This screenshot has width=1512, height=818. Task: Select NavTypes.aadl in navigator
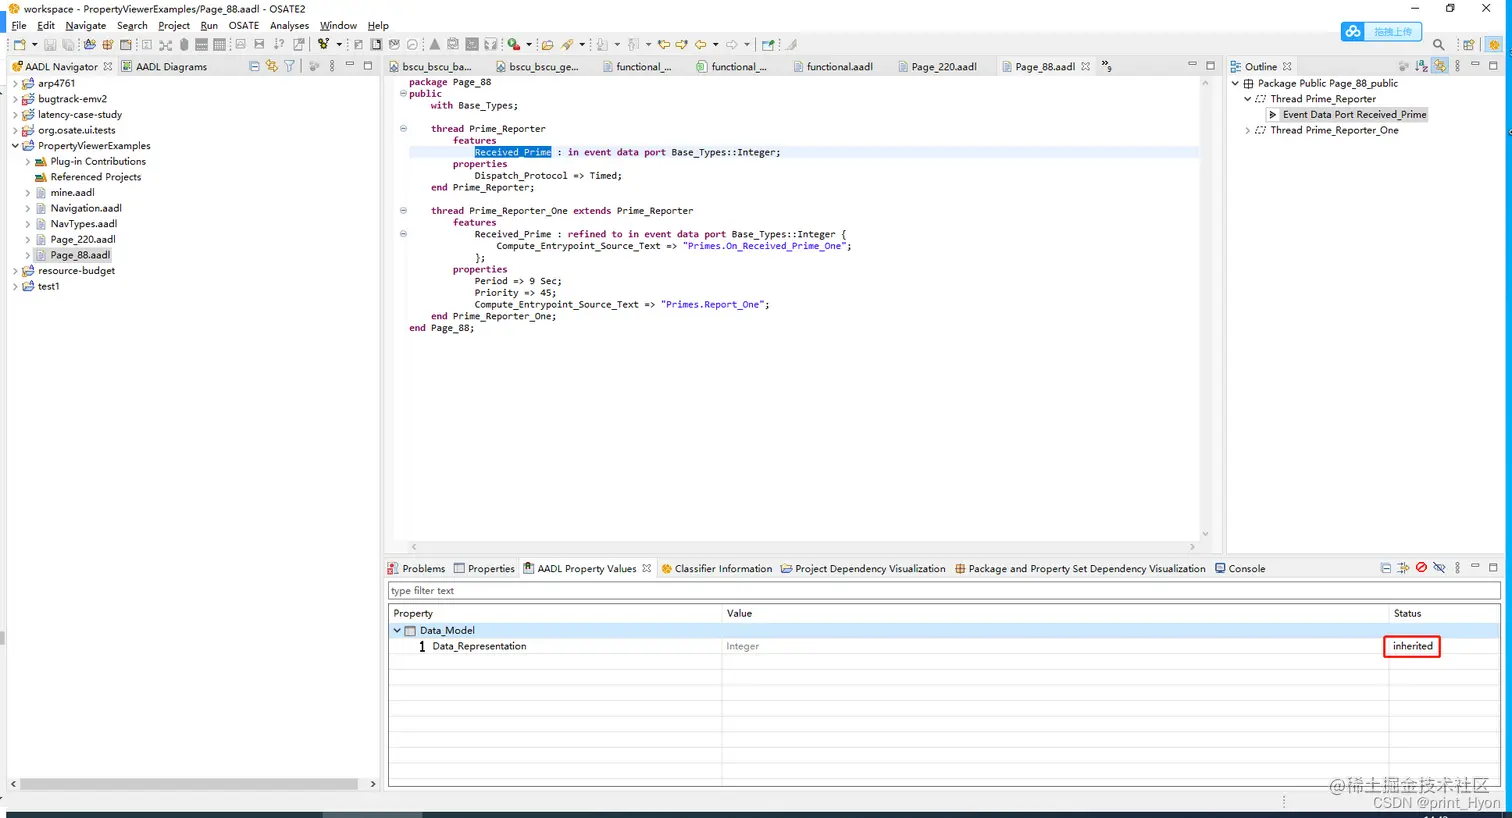click(84, 224)
